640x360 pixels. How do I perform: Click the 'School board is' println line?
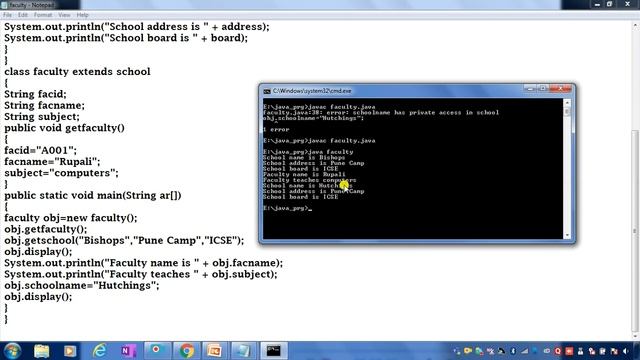[x=126, y=38]
